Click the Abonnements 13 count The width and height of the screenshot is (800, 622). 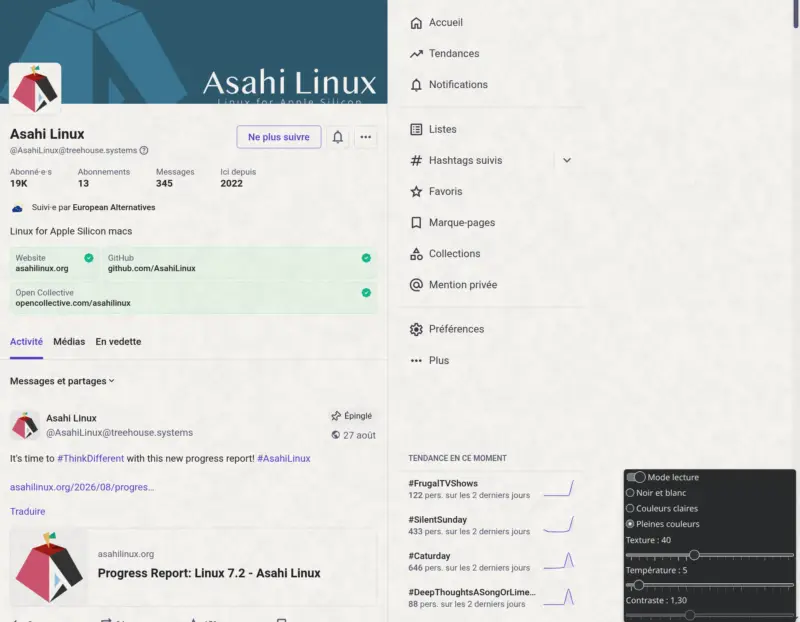coord(104,178)
